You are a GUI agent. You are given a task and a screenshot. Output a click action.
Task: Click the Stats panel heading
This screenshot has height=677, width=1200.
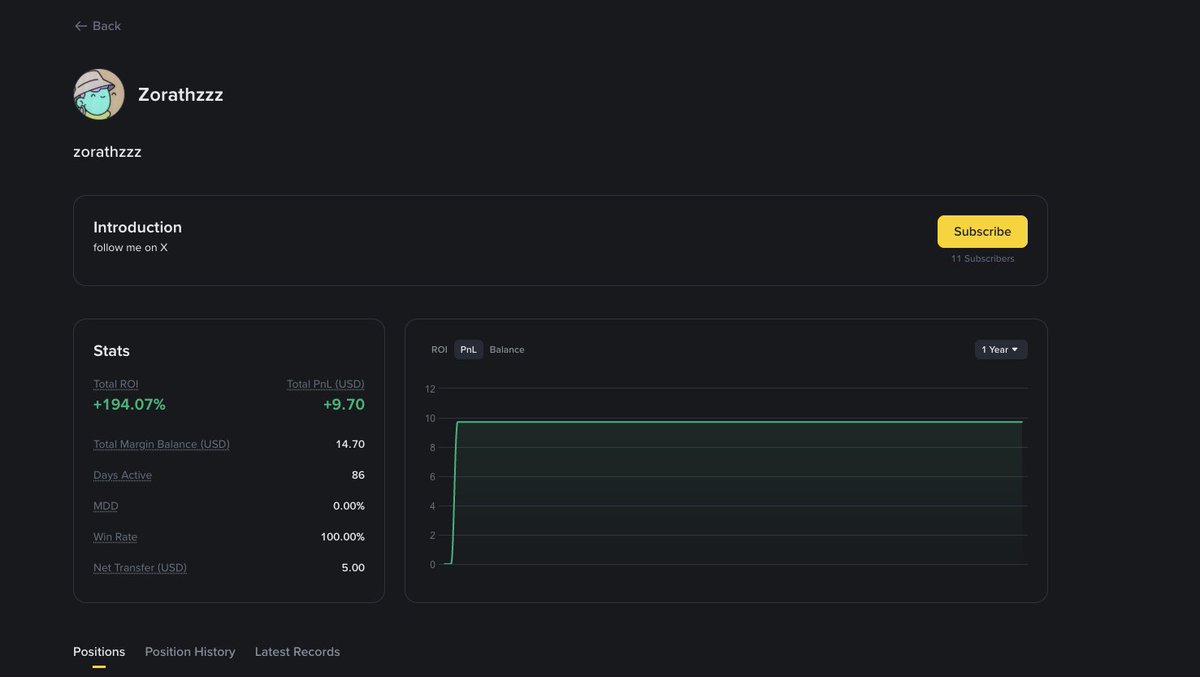pyautogui.click(x=112, y=351)
